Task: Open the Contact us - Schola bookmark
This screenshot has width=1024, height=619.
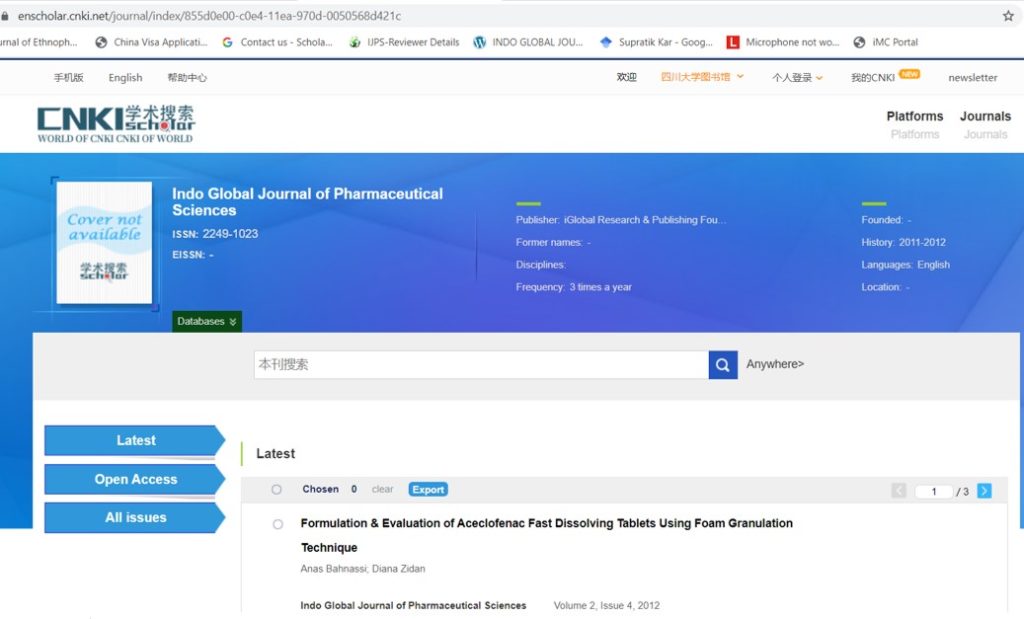Action: click(x=278, y=42)
